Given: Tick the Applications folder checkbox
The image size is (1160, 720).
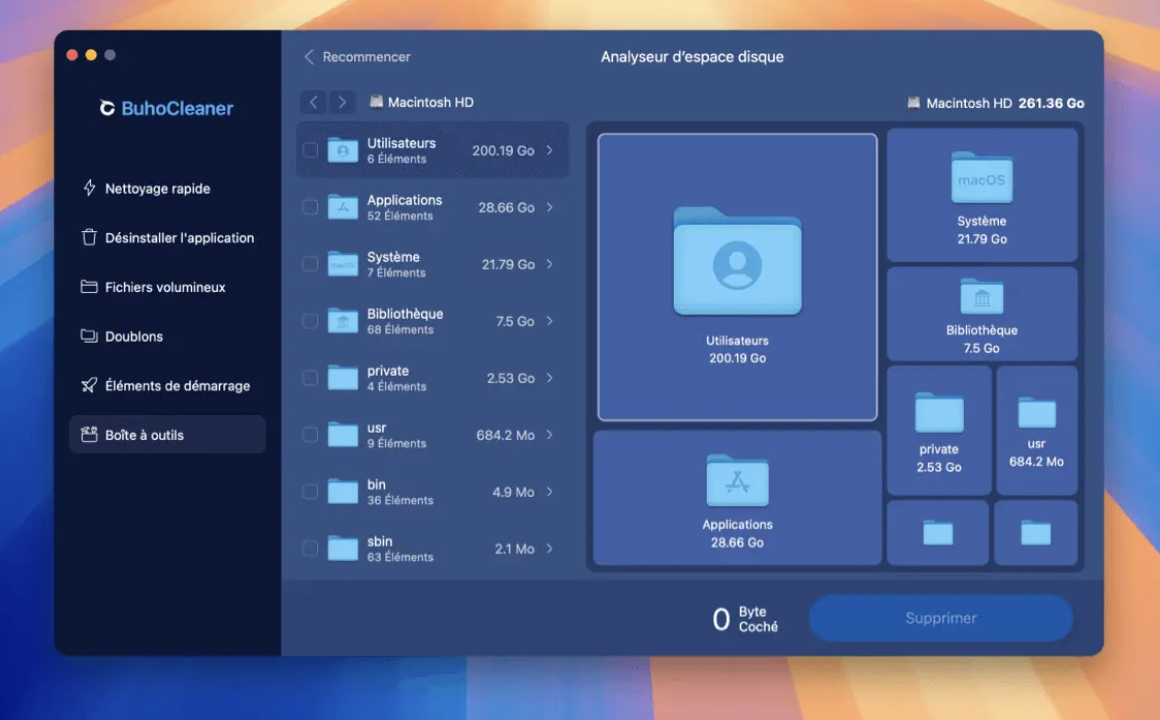Looking at the screenshot, I should pyautogui.click(x=310, y=207).
